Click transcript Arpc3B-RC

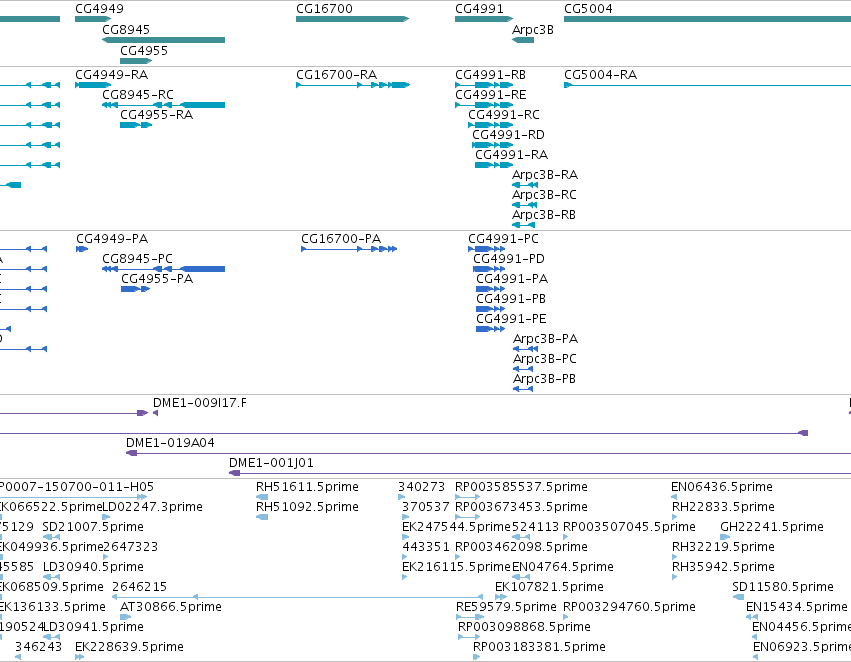tap(544, 195)
